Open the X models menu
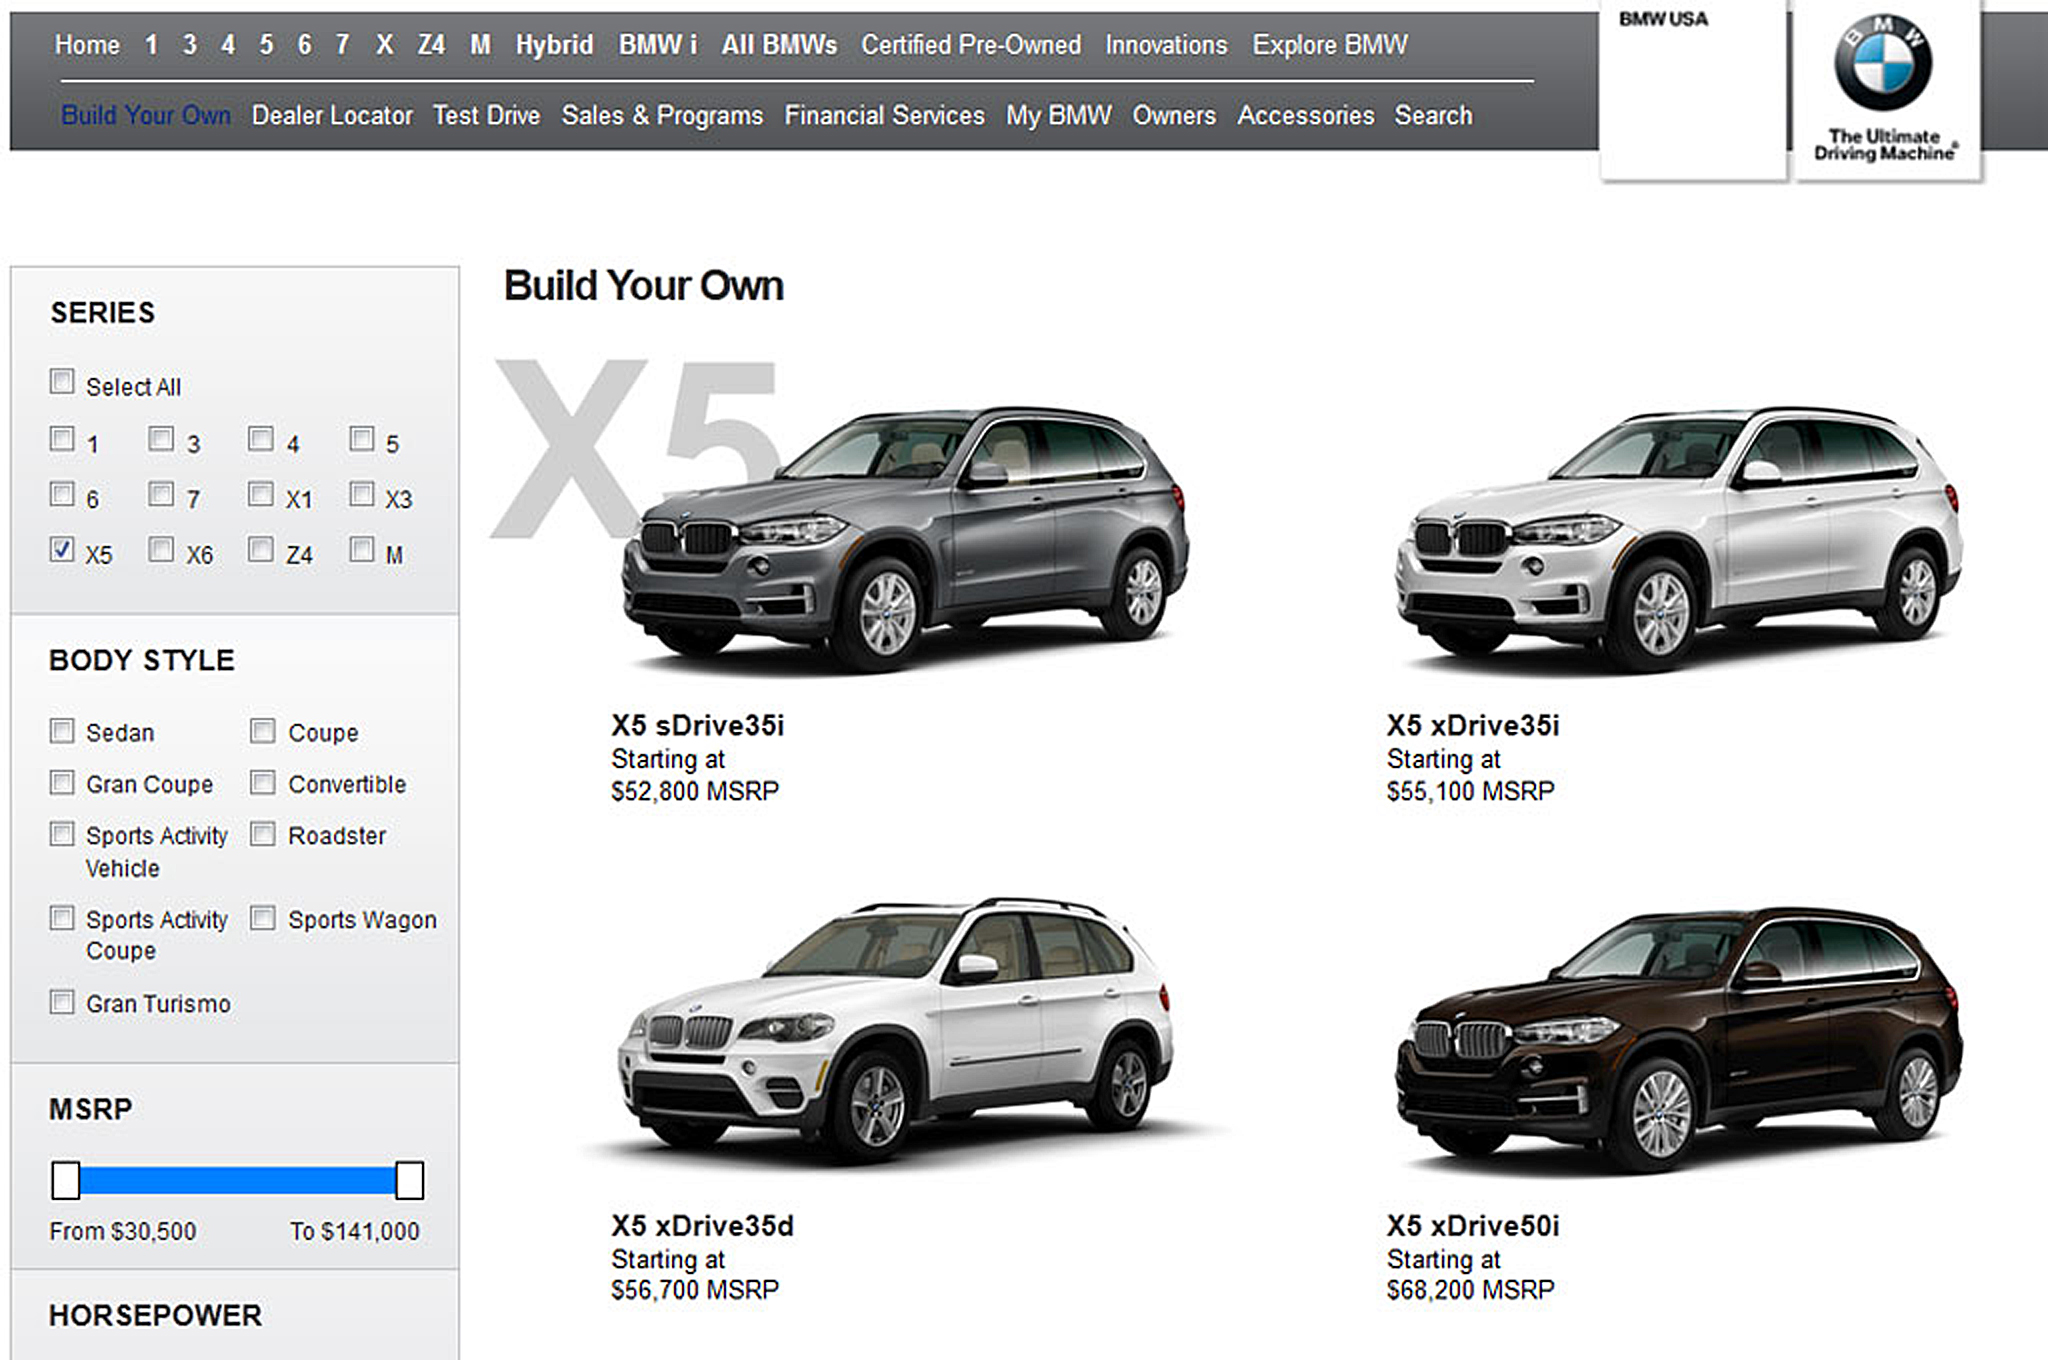2048x1360 pixels. coord(384,45)
